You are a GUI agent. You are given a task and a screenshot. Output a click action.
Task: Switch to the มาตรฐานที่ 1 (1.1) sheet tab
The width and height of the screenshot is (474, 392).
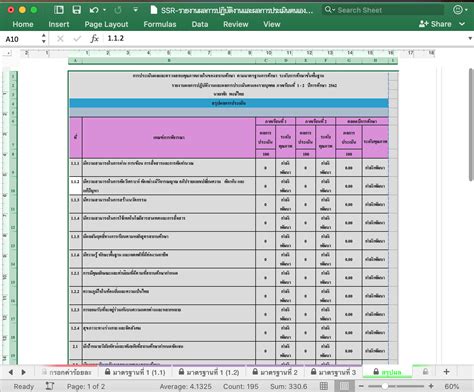coord(135,372)
